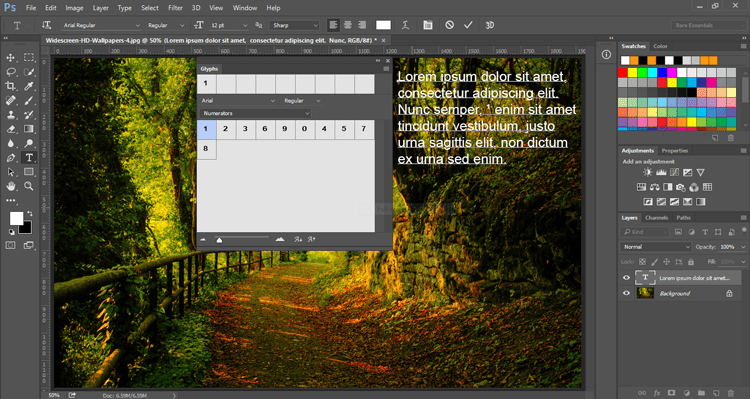Screen dimensions: 750x399
Task: Select the Eraser tool
Action: (x=10, y=129)
